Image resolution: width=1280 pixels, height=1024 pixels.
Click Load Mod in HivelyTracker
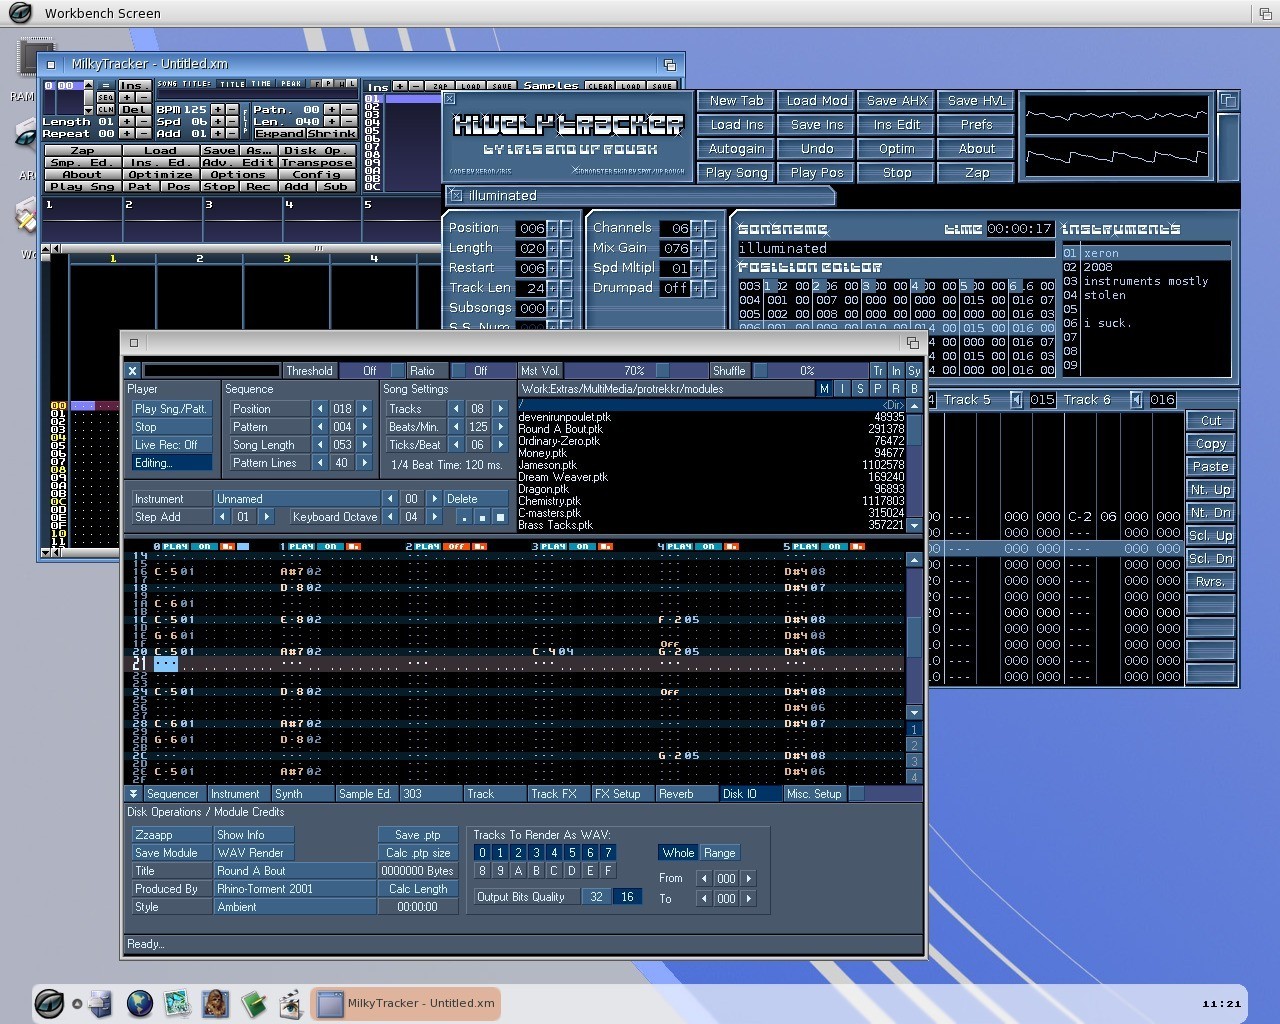[817, 101]
